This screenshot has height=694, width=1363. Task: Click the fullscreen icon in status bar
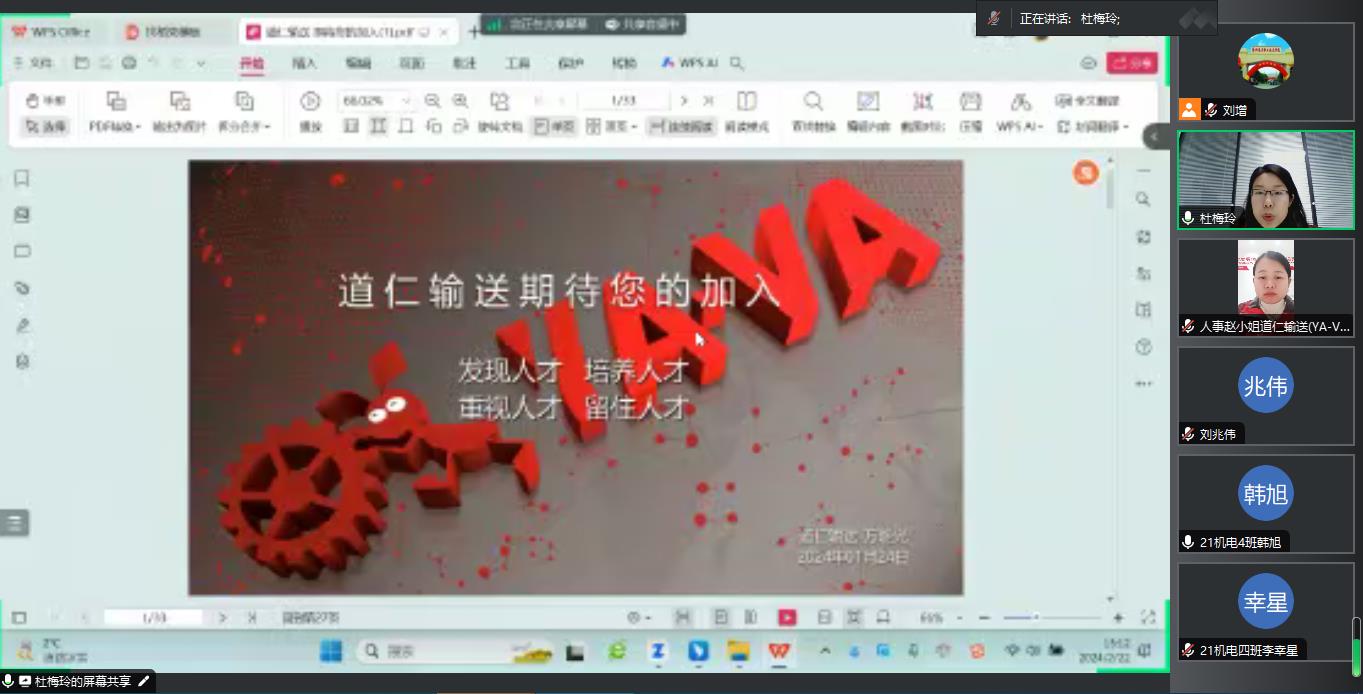click(1148, 618)
